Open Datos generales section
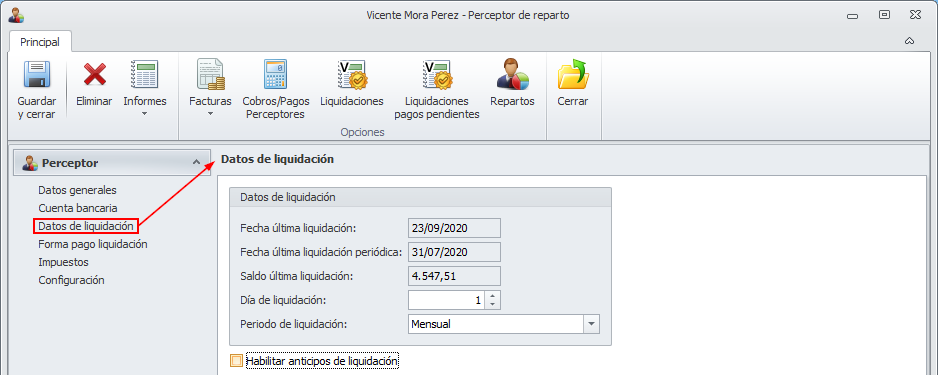 pos(77,190)
